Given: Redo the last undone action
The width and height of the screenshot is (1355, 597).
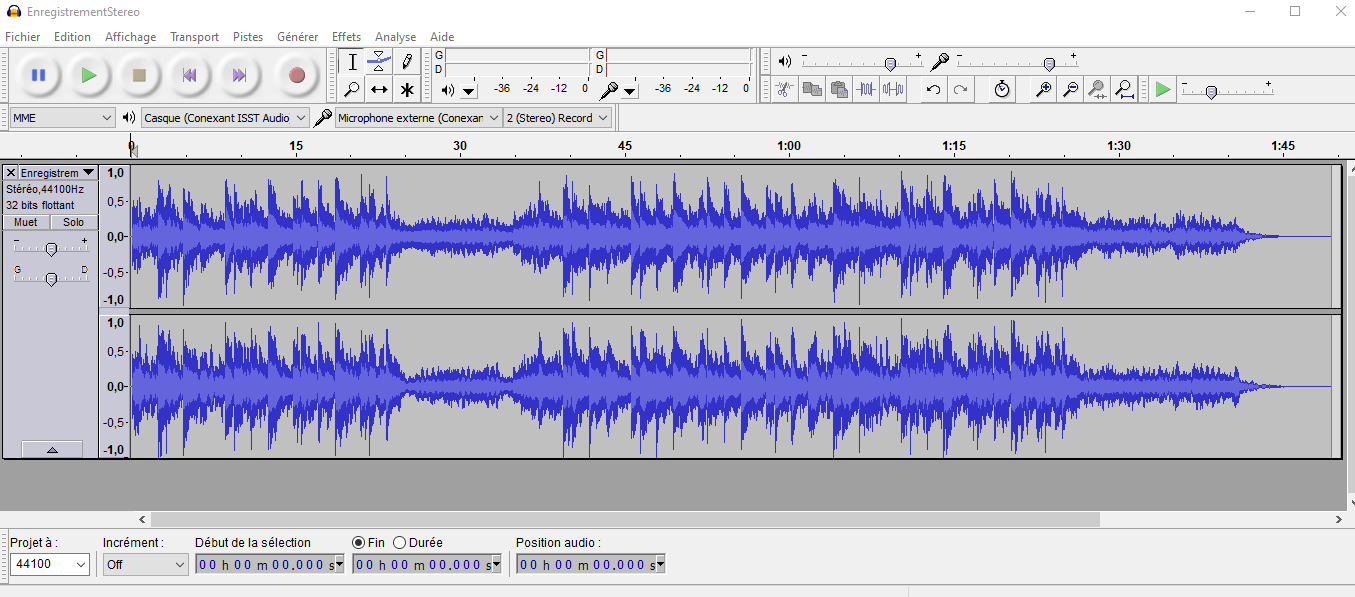Looking at the screenshot, I should click(960, 90).
